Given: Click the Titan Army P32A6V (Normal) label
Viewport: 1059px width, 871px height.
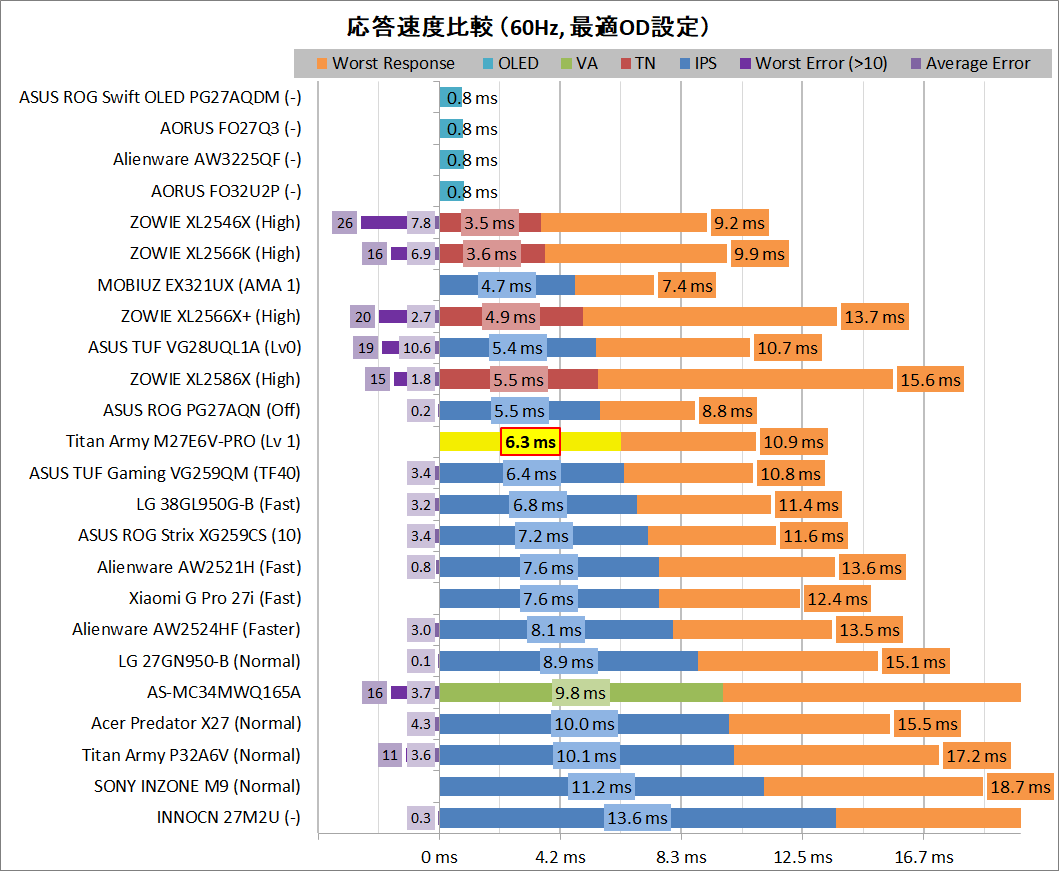Looking at the screenshot, I should pyautogui.click(x=191, y=755).
